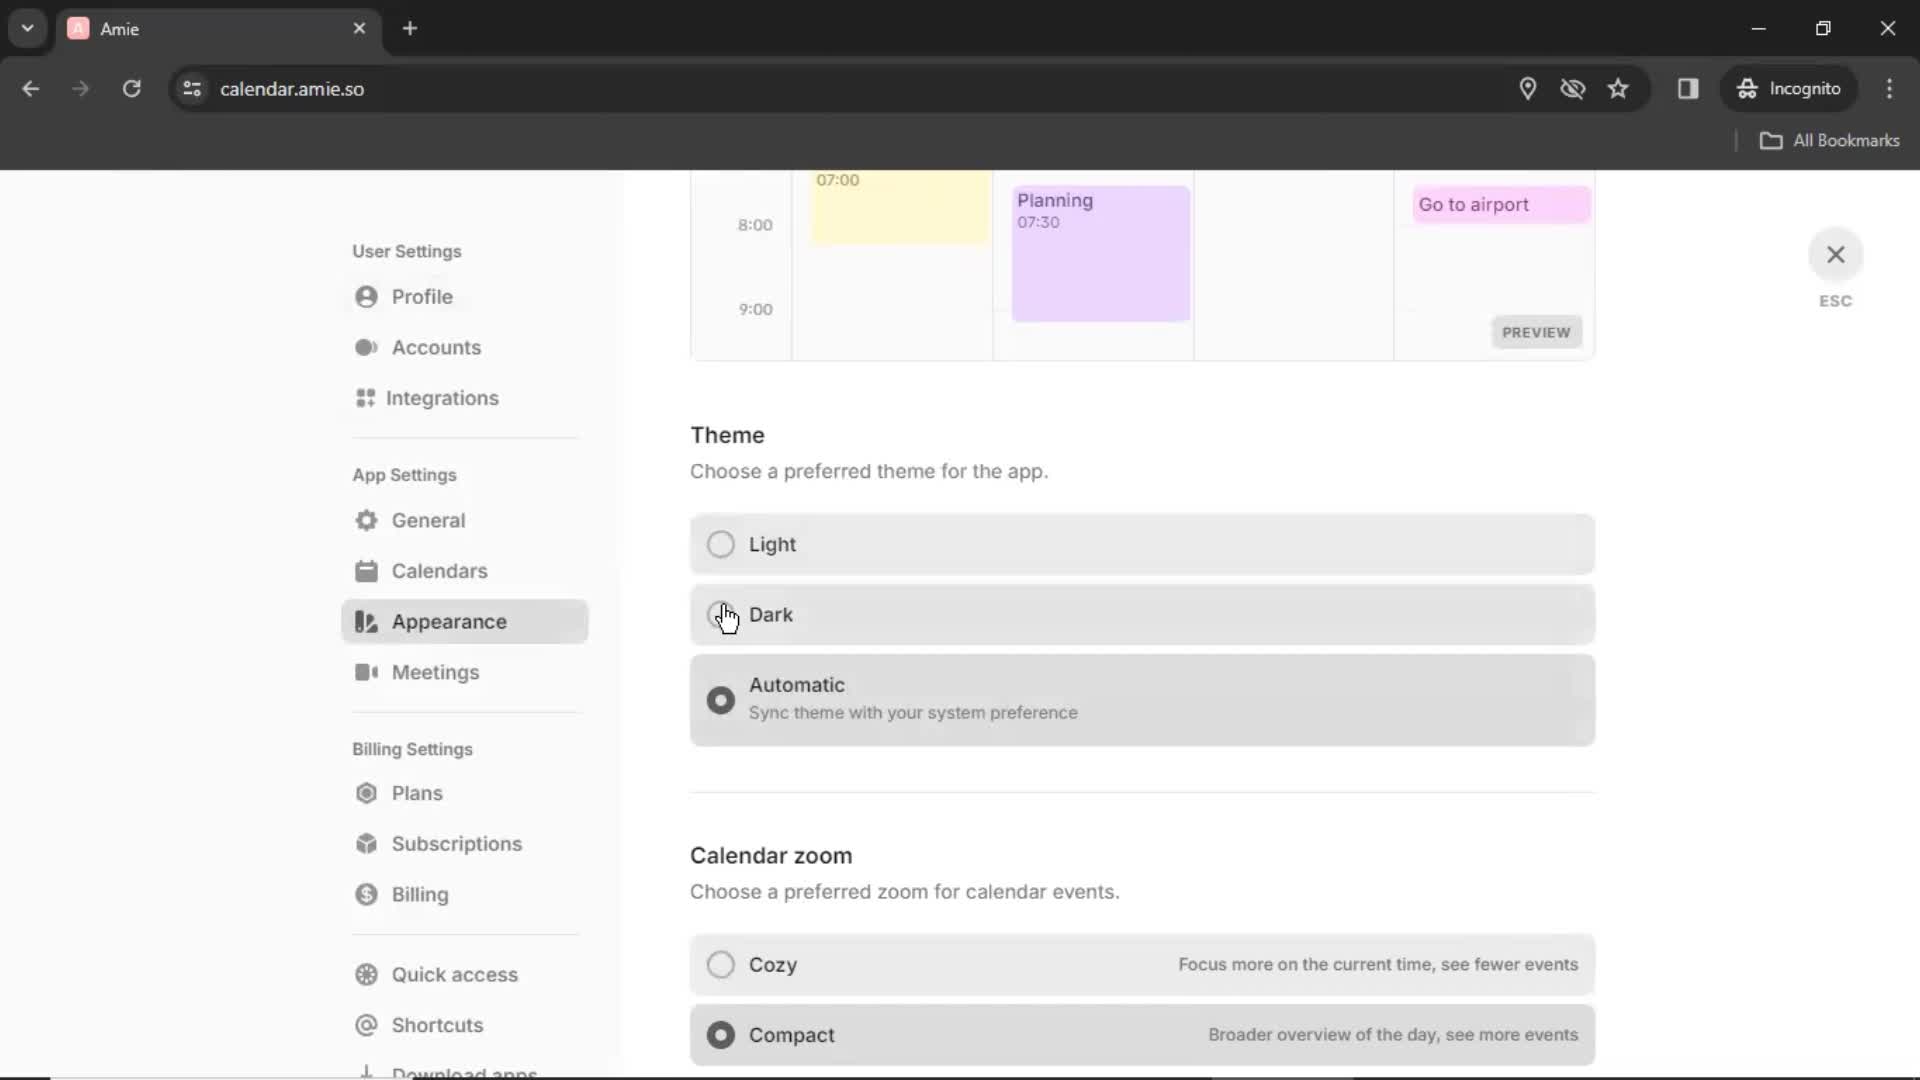Viewport: 1920px width, 1080px height.
Task: Navigate to Billing settings page
Action: 419,894
